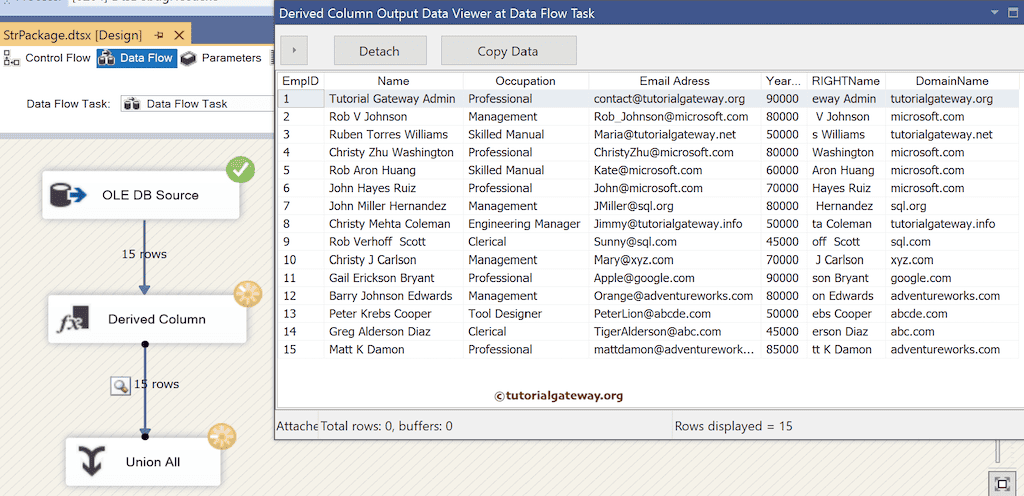Click email 'JMiller@sql.org'
The image size is (1024, 496).
point(675,206)
